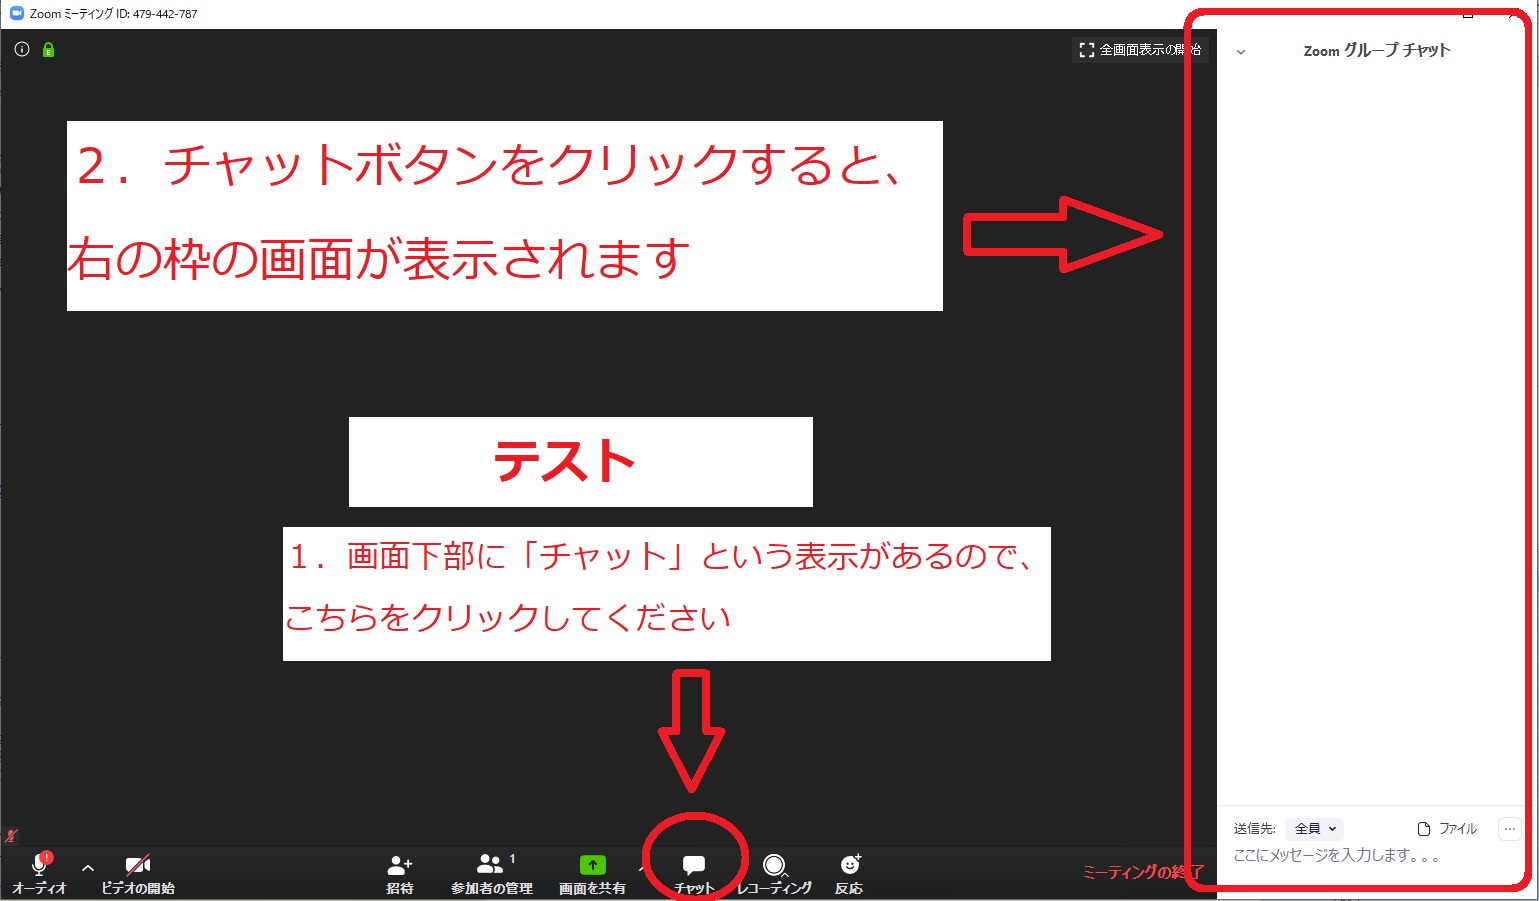Toggle fullscreen with 全画面表示の開始
Image resolution: width=1539 pixels, height=901 pixels.
click(x=1140, y=50)
